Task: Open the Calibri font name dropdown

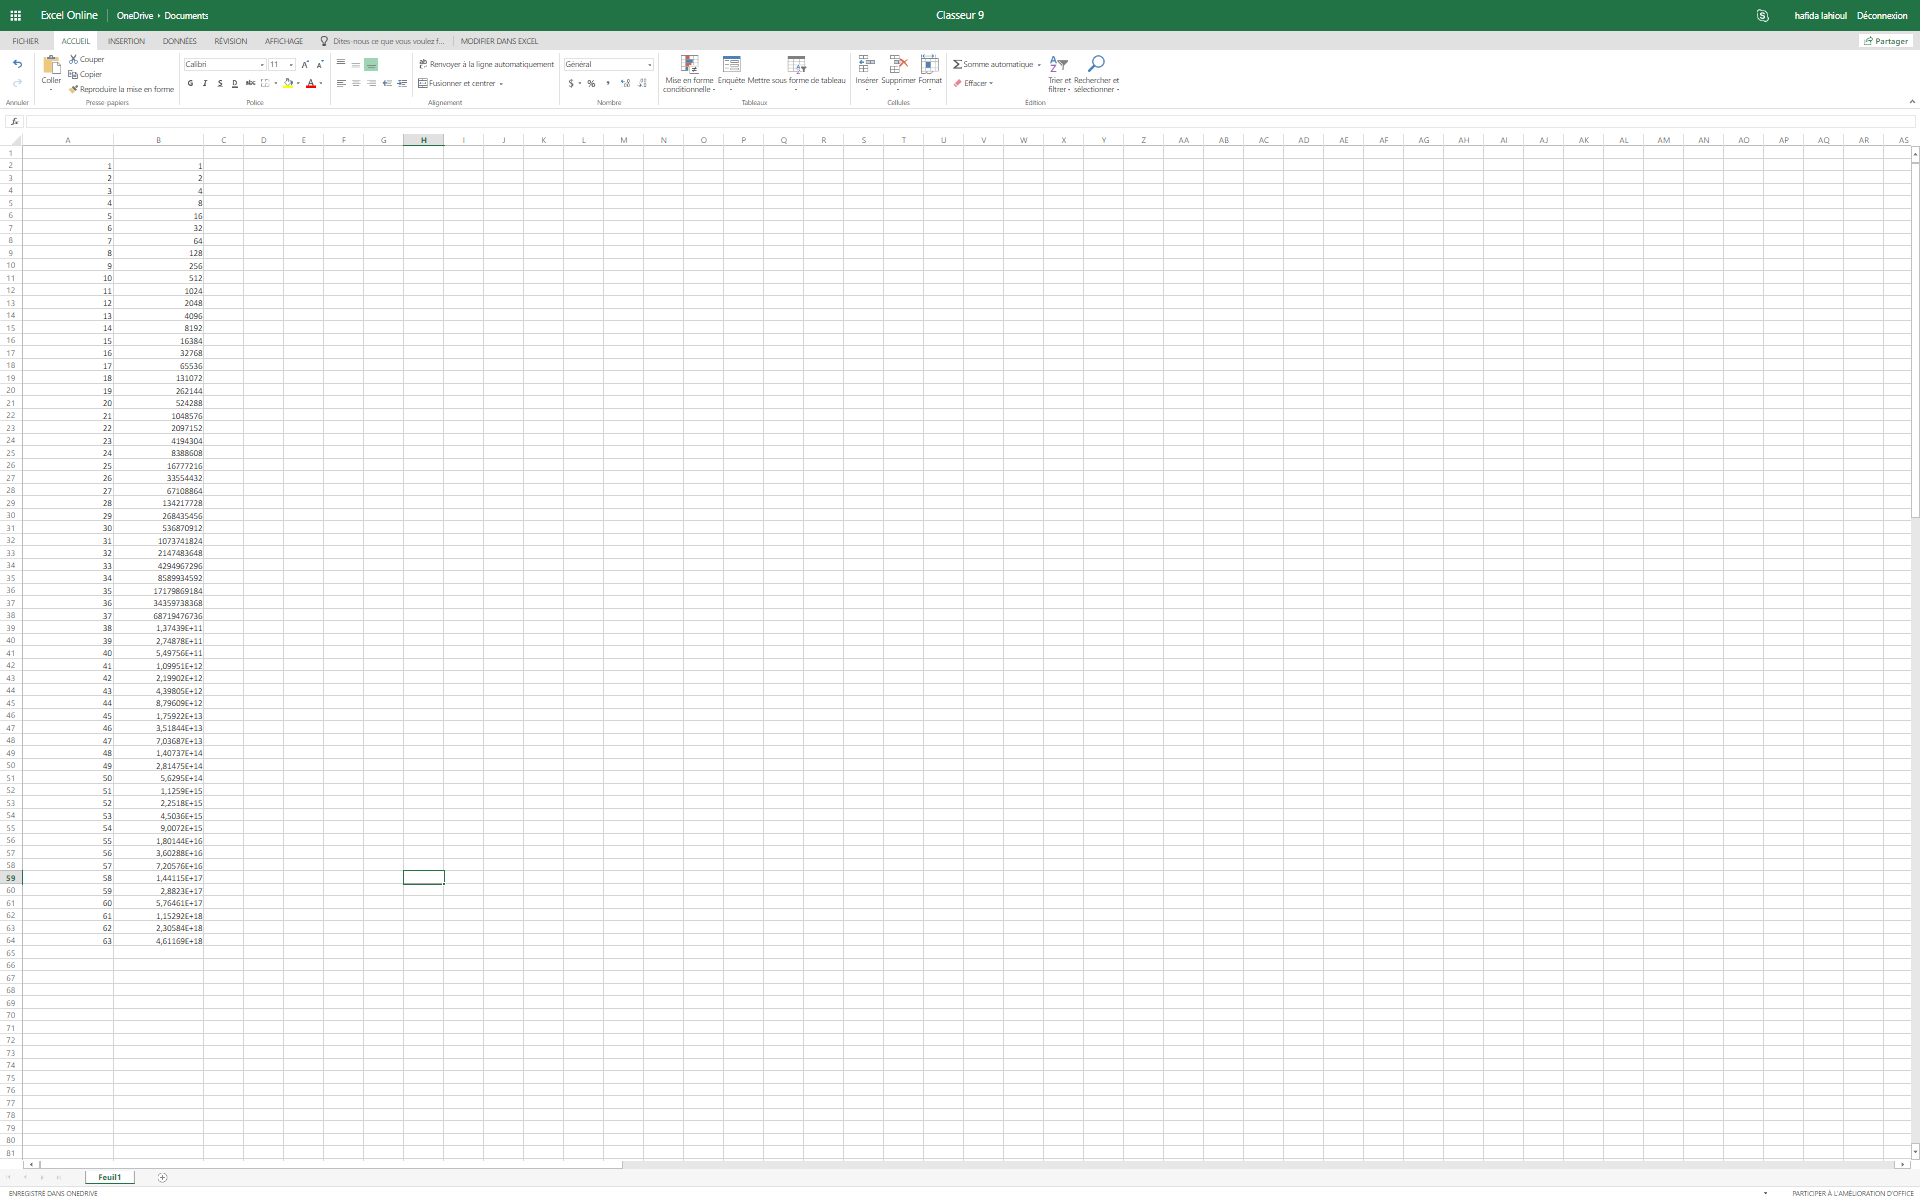Action: coord(262,64)
